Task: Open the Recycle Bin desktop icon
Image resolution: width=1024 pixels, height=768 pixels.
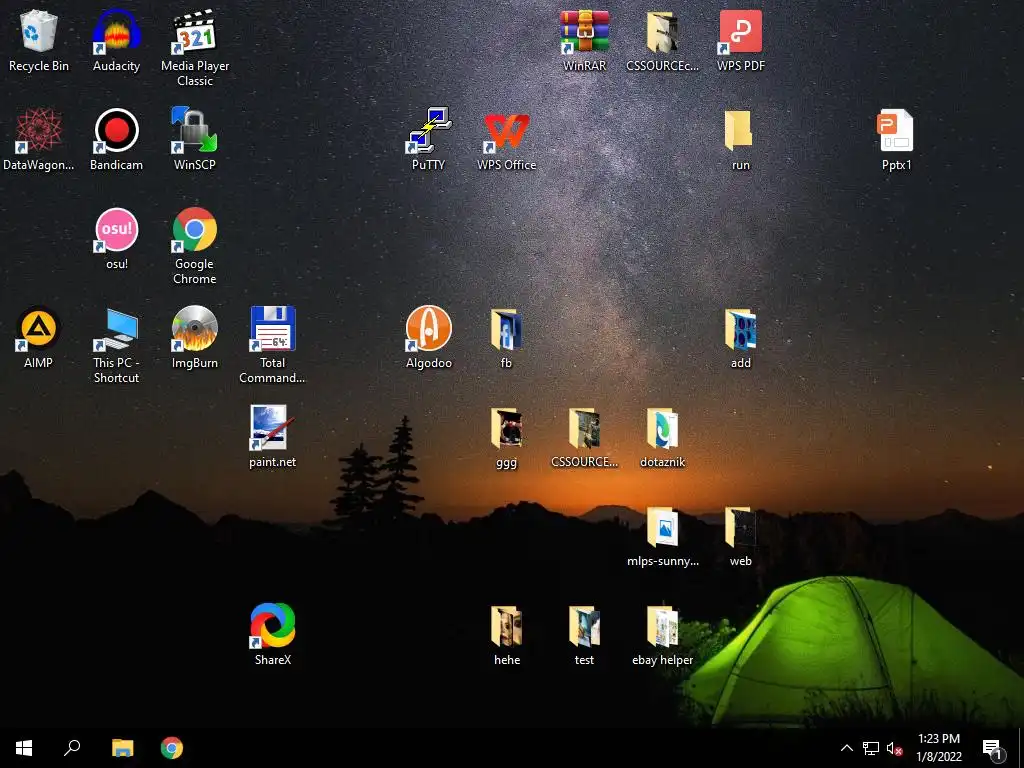Action: [39, 40]
